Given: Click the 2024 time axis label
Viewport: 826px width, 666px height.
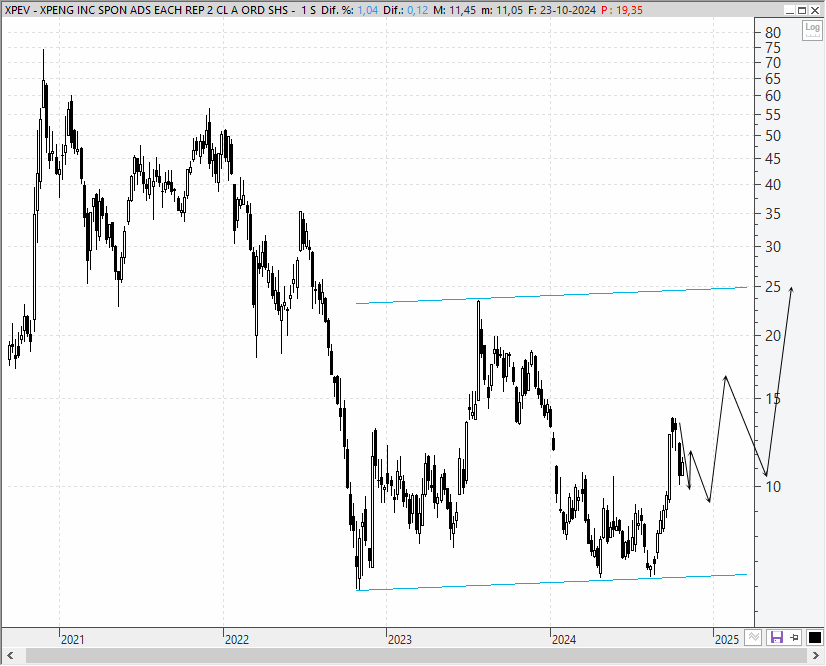Looking at the screenshot, I should [x=564, y=640].
